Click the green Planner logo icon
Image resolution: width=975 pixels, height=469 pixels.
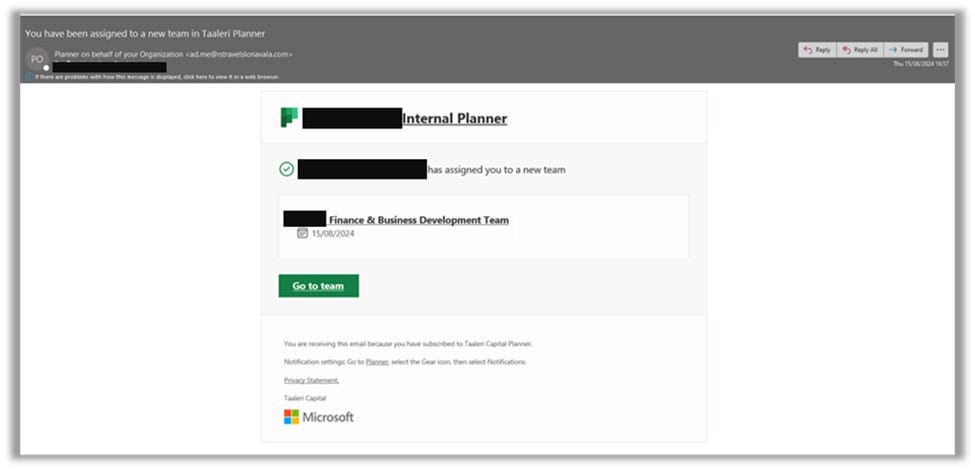click(289, 117)
